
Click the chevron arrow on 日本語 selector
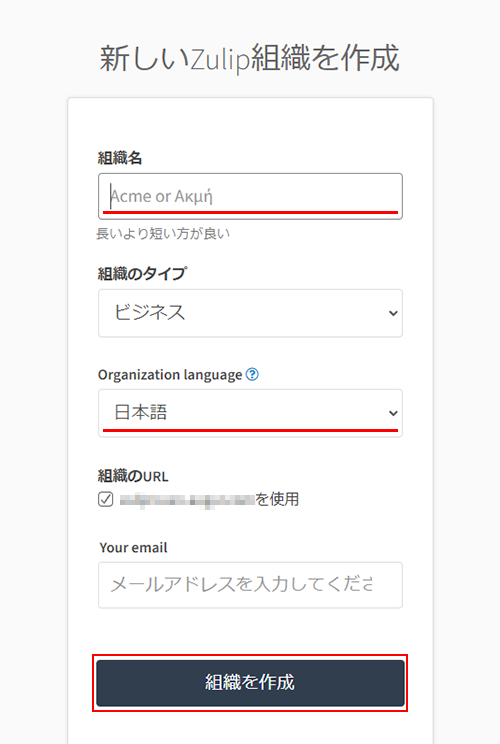point(393,413)
